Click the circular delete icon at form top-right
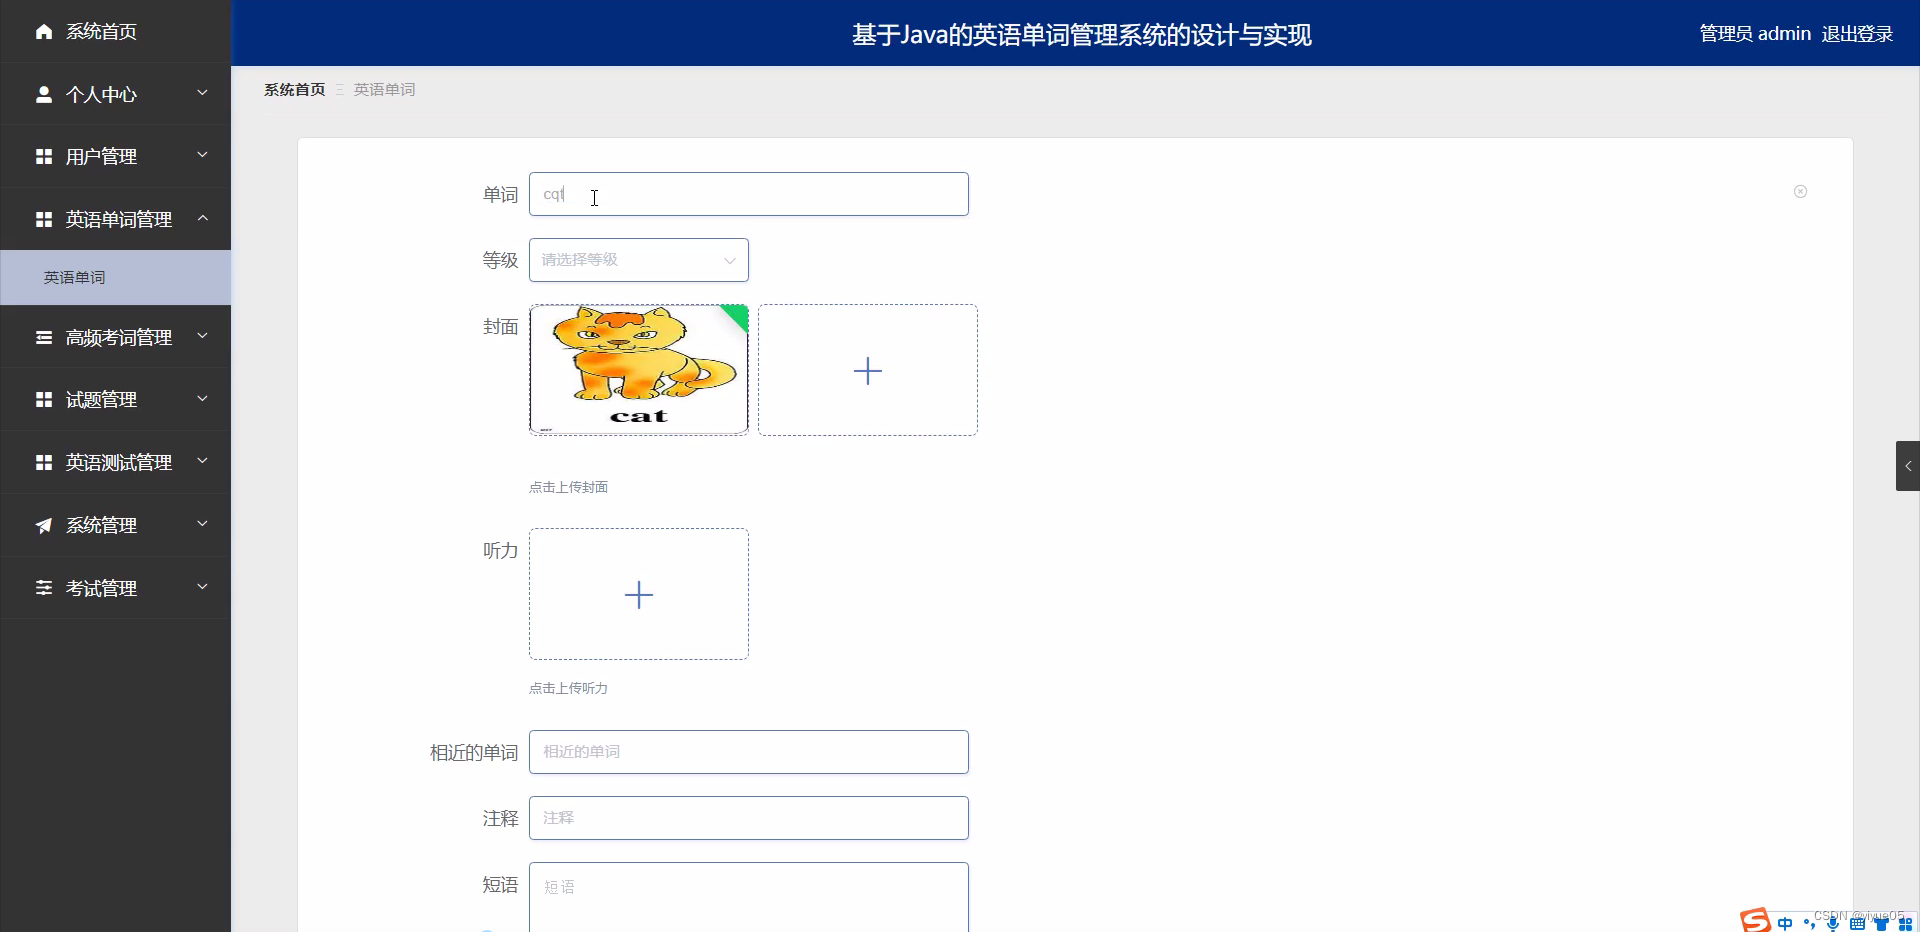Viewport: 1920px width, 932px height. 1800,191
